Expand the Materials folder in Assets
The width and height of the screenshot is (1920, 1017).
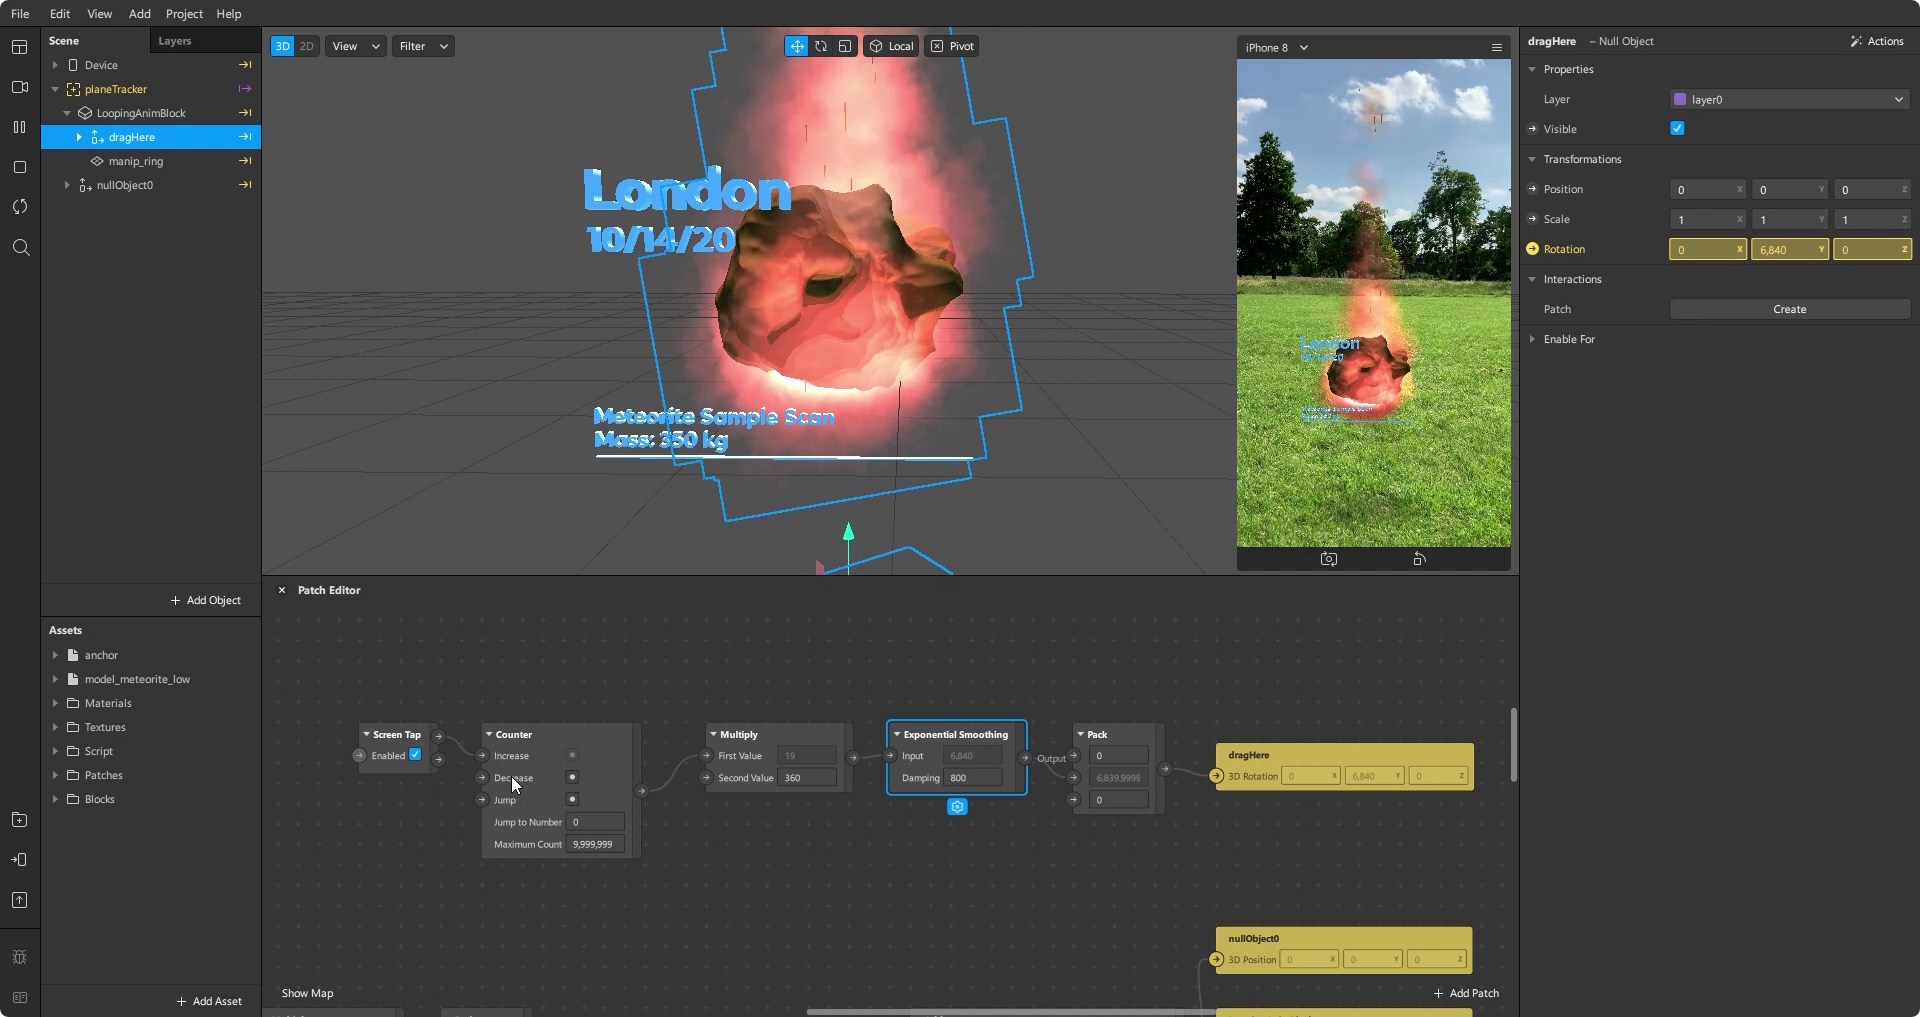[55, 703]
